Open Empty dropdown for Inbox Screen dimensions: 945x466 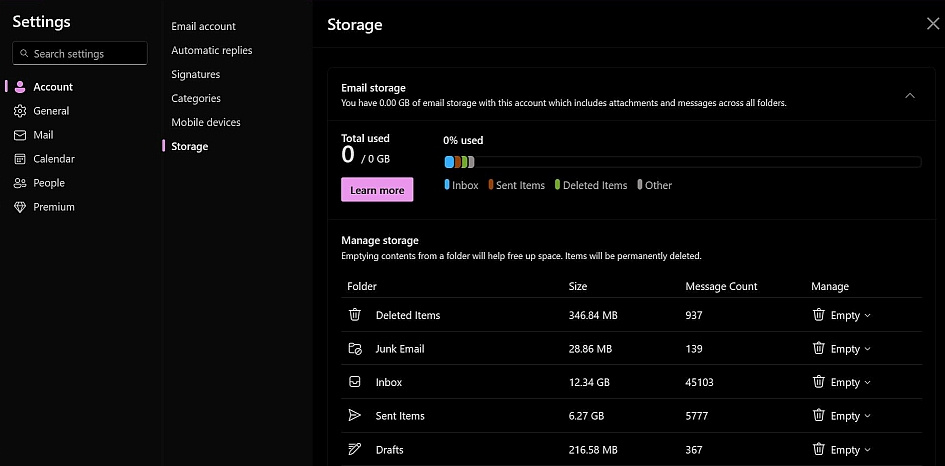pyautogui.click(x=841, y=382)
